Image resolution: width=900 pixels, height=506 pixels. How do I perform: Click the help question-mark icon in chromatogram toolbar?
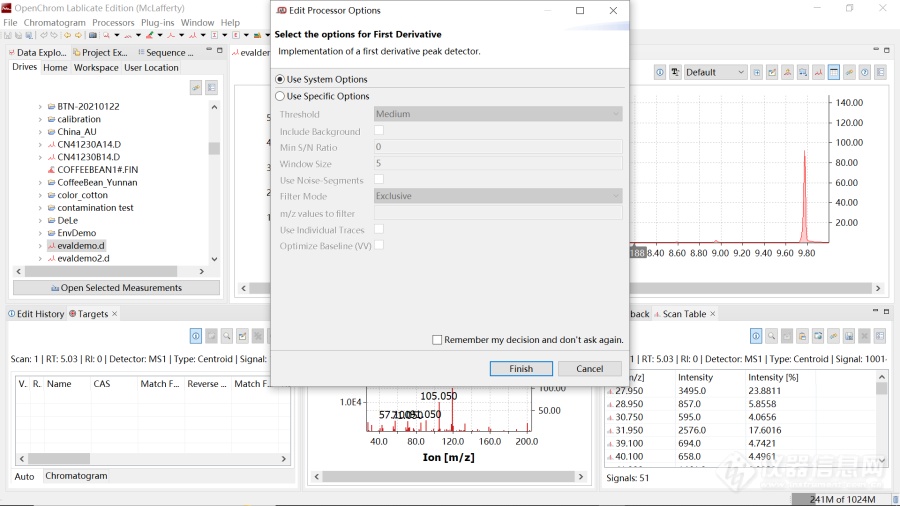click(864, 72)
